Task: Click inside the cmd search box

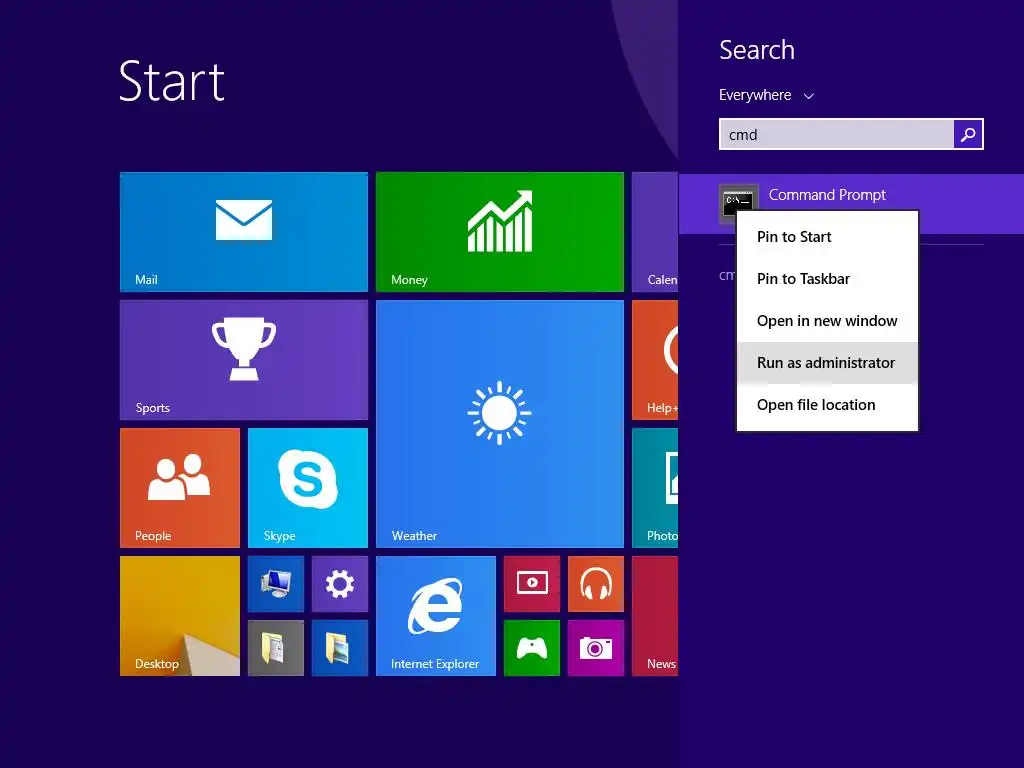Action: [837, 135]
